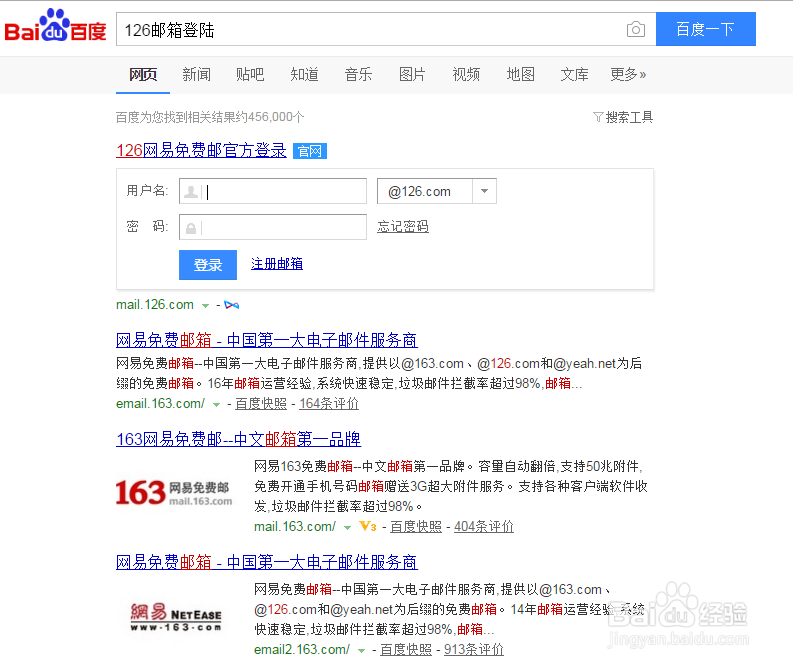Switch to the 音乐 tab
The image size is (793, 667).
[x=358, y=74]
